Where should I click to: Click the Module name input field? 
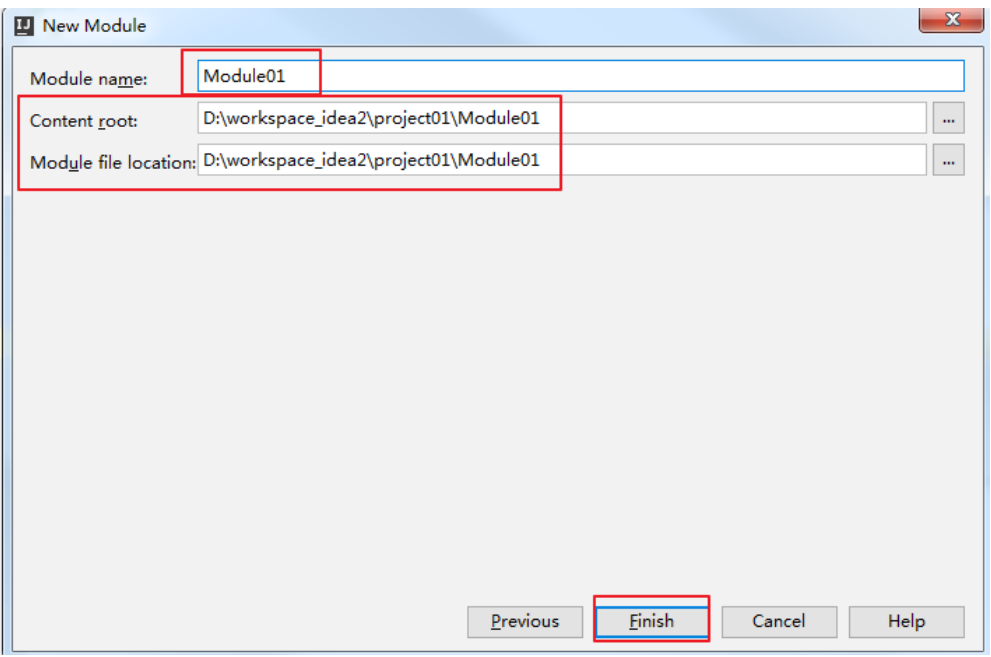pos(580,76)
